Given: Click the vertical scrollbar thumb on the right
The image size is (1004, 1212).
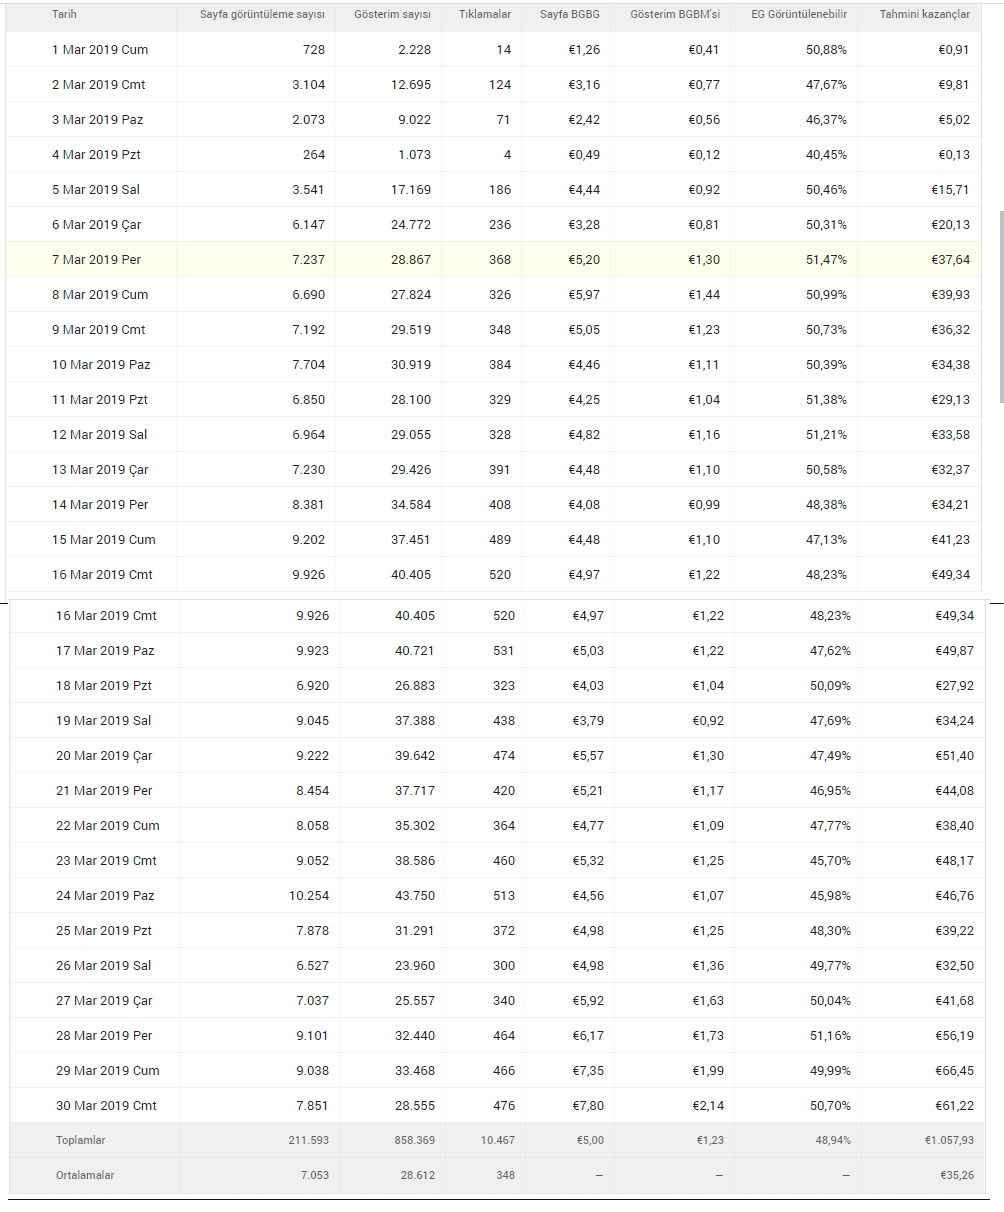Looking at the screenshot, I should tap(1001, 305).
